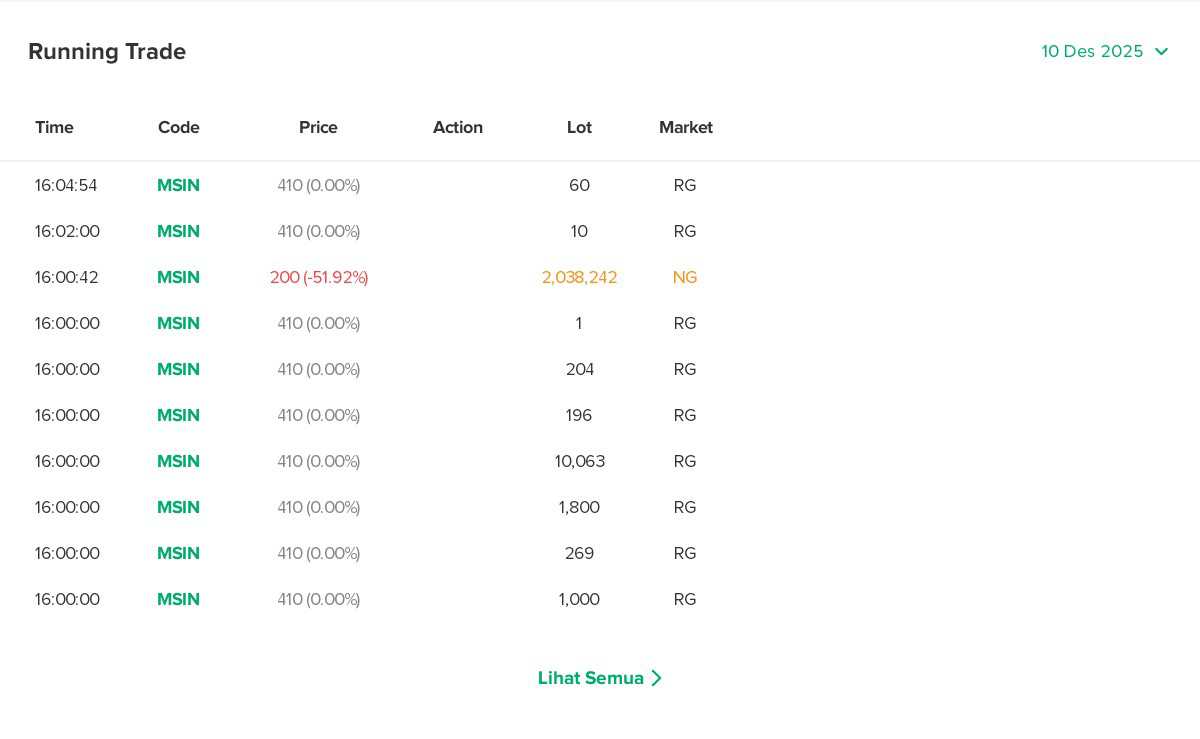Click the chevron next to the date

click(x=1161, y=52)
